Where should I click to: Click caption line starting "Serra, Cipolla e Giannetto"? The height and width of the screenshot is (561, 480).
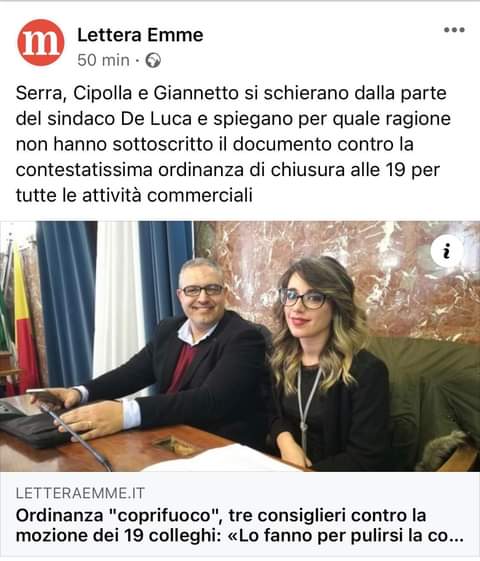[231, 93]
